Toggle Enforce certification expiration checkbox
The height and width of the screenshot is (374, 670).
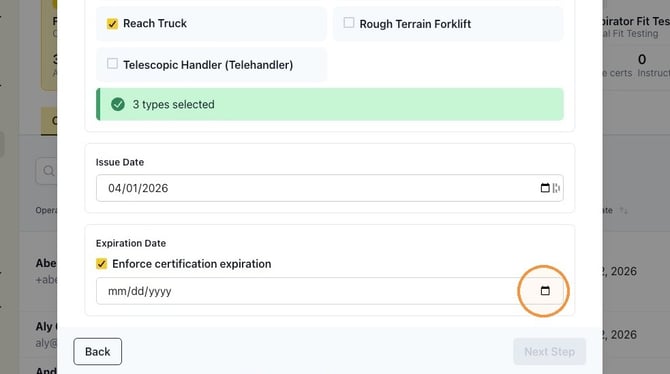point(101,264)
